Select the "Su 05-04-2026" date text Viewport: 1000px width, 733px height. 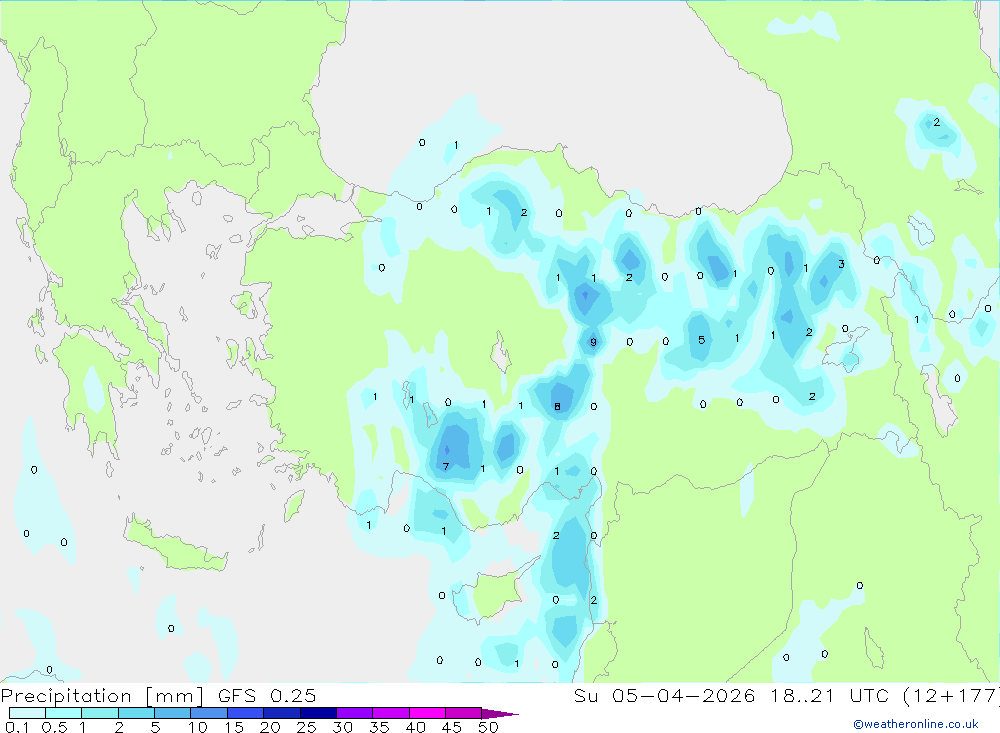click(664, 696)
